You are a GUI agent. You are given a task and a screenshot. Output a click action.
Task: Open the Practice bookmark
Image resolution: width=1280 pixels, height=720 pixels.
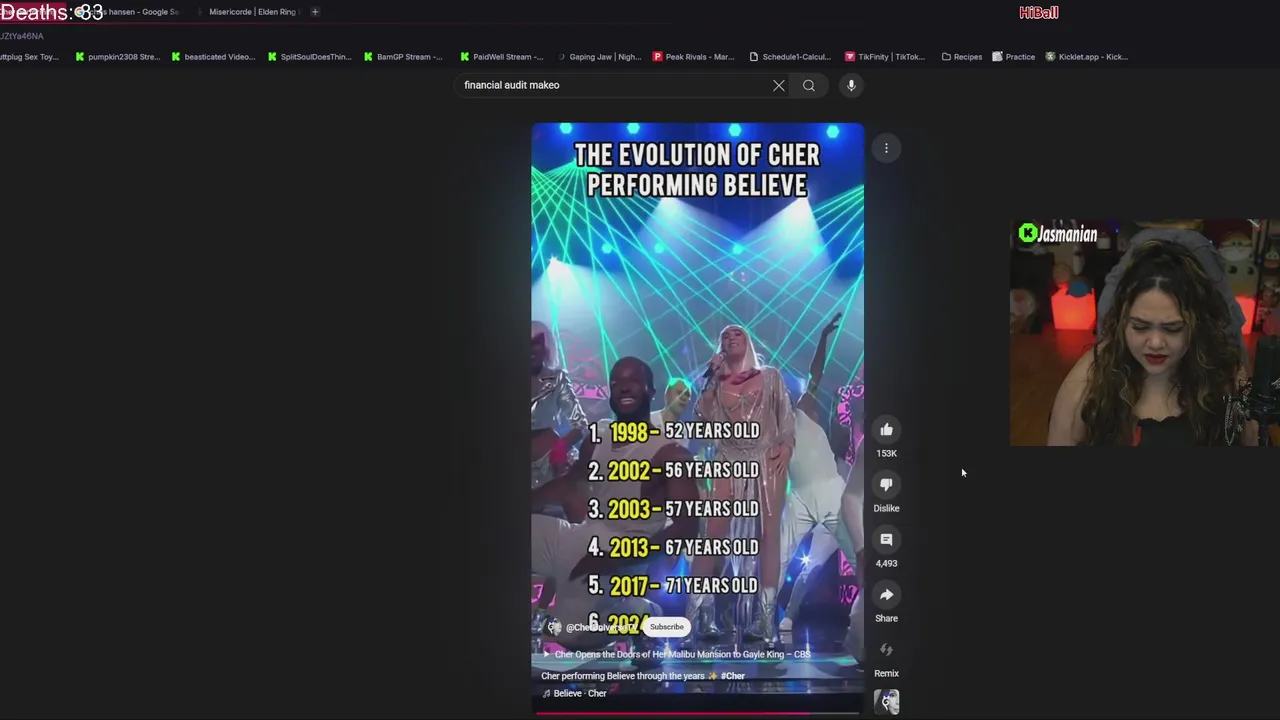(1013, 57)
